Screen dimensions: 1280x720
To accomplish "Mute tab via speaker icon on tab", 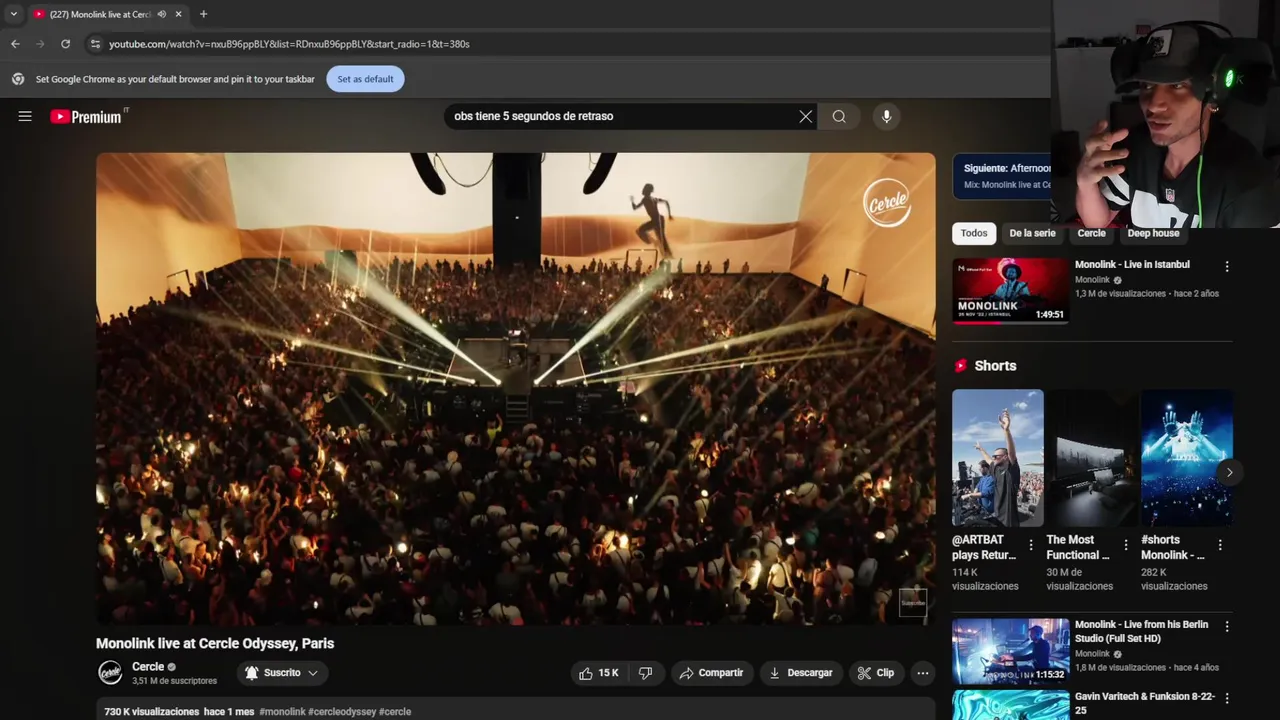I will click(x=162, y=14).
